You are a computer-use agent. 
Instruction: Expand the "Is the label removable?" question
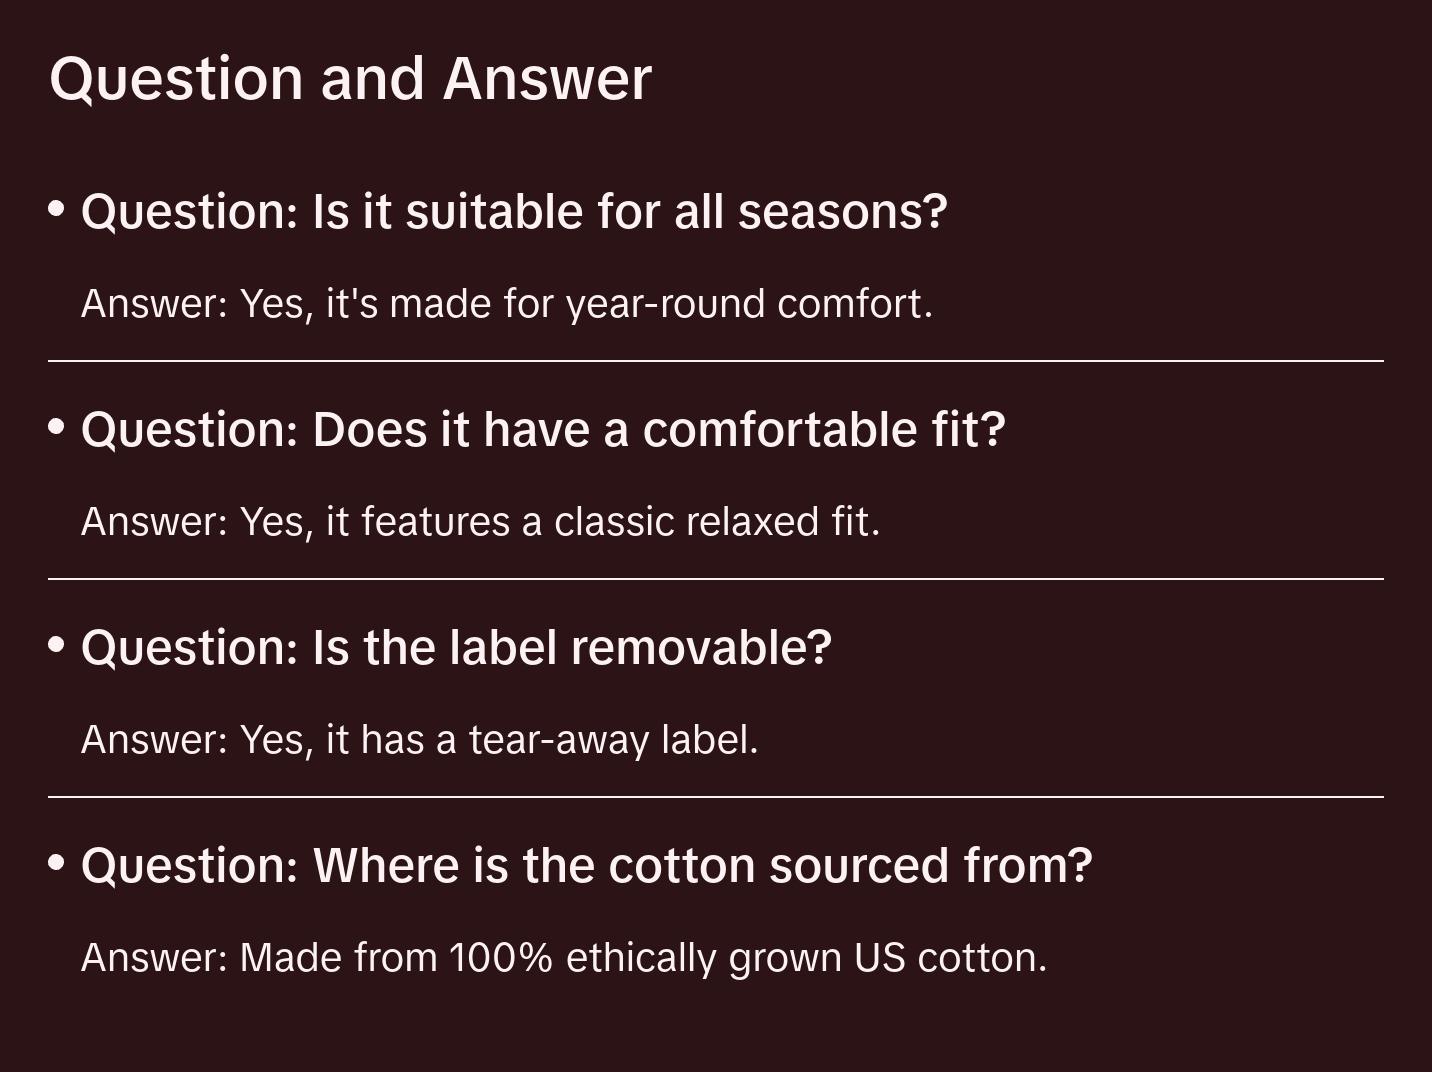point(456,648)
